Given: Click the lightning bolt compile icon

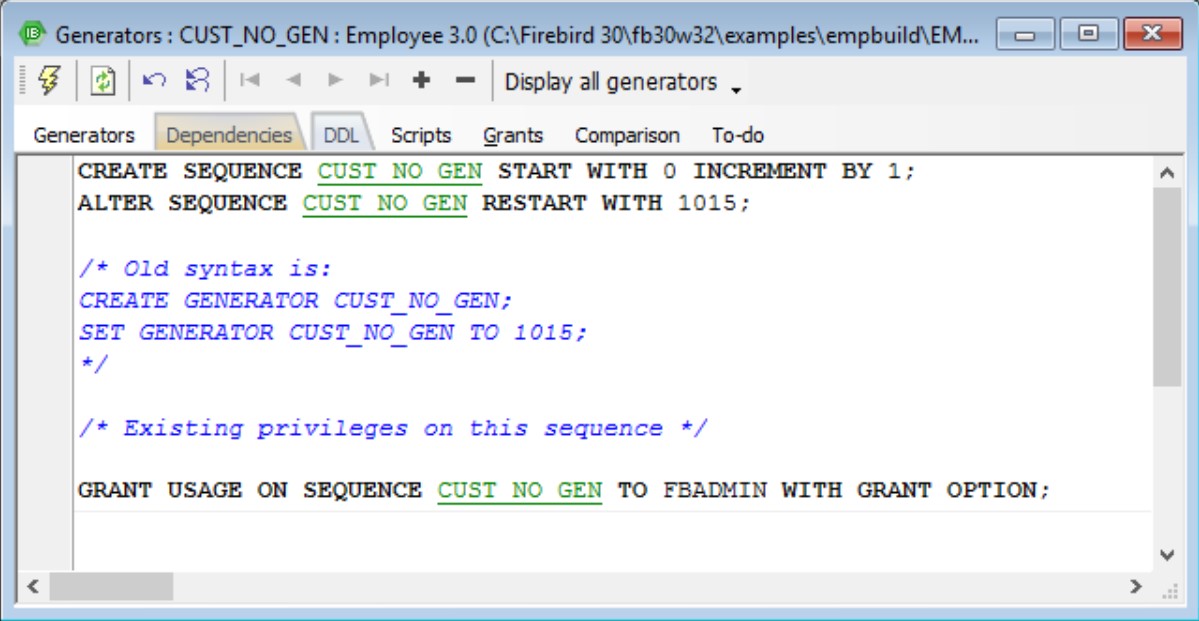Looking at the screenshot, I should [49, 82].
